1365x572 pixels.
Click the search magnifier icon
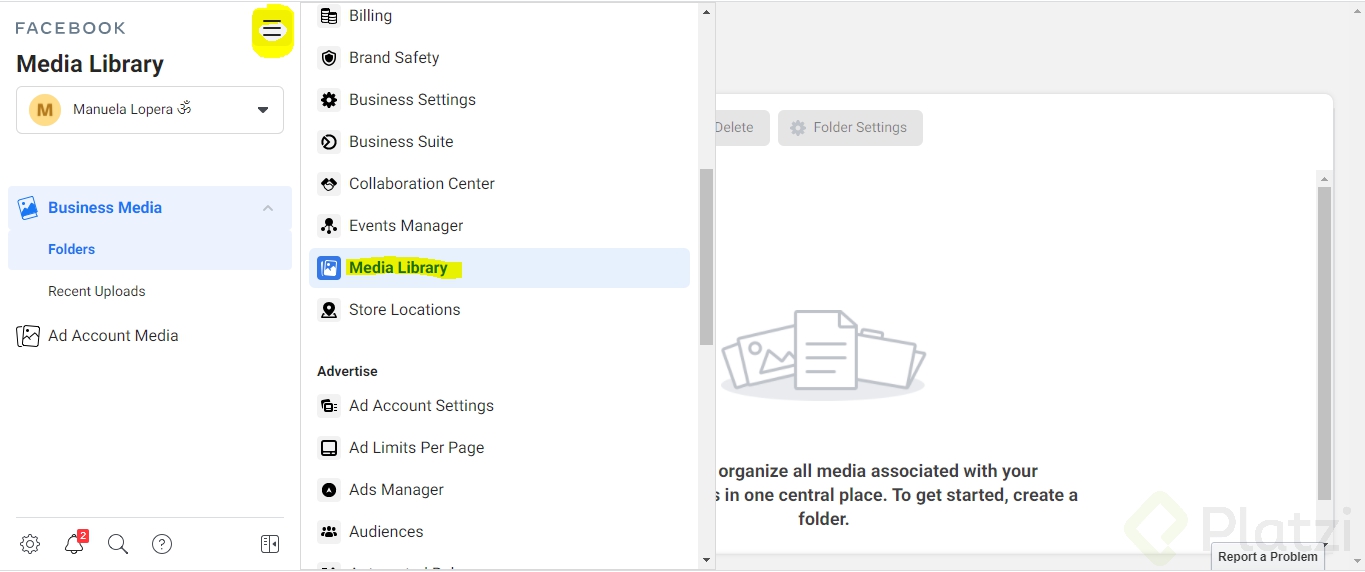(118, 544)
